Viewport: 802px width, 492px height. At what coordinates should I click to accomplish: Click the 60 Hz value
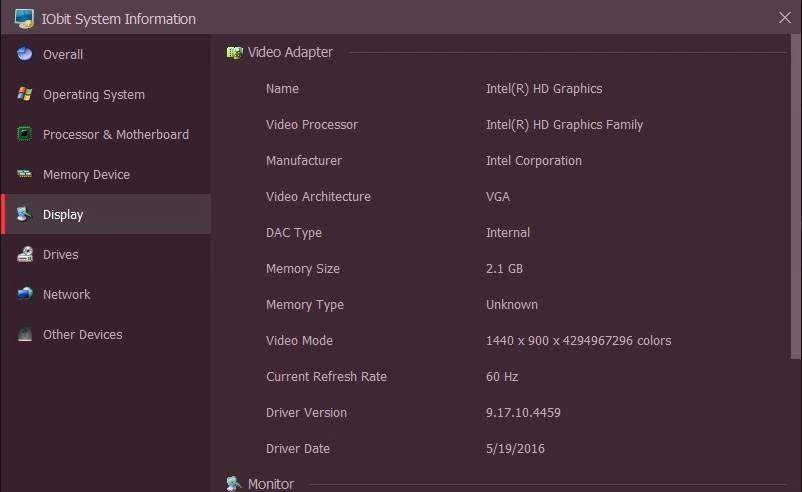coord(502,376)
